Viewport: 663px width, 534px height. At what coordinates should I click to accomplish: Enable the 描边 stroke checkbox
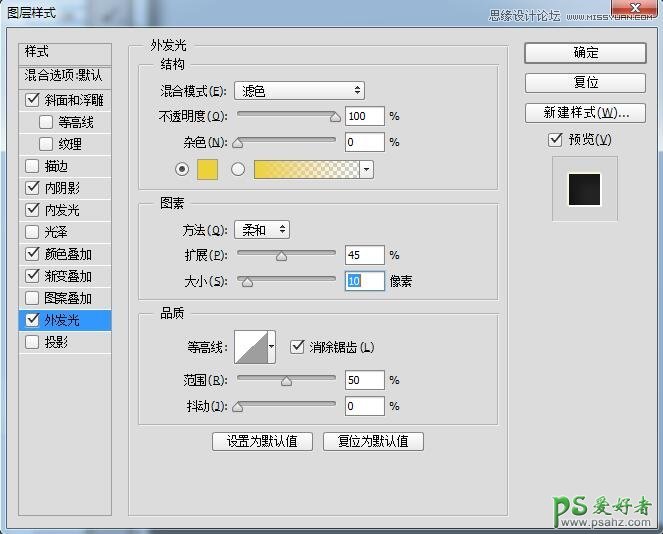[33, 166]
